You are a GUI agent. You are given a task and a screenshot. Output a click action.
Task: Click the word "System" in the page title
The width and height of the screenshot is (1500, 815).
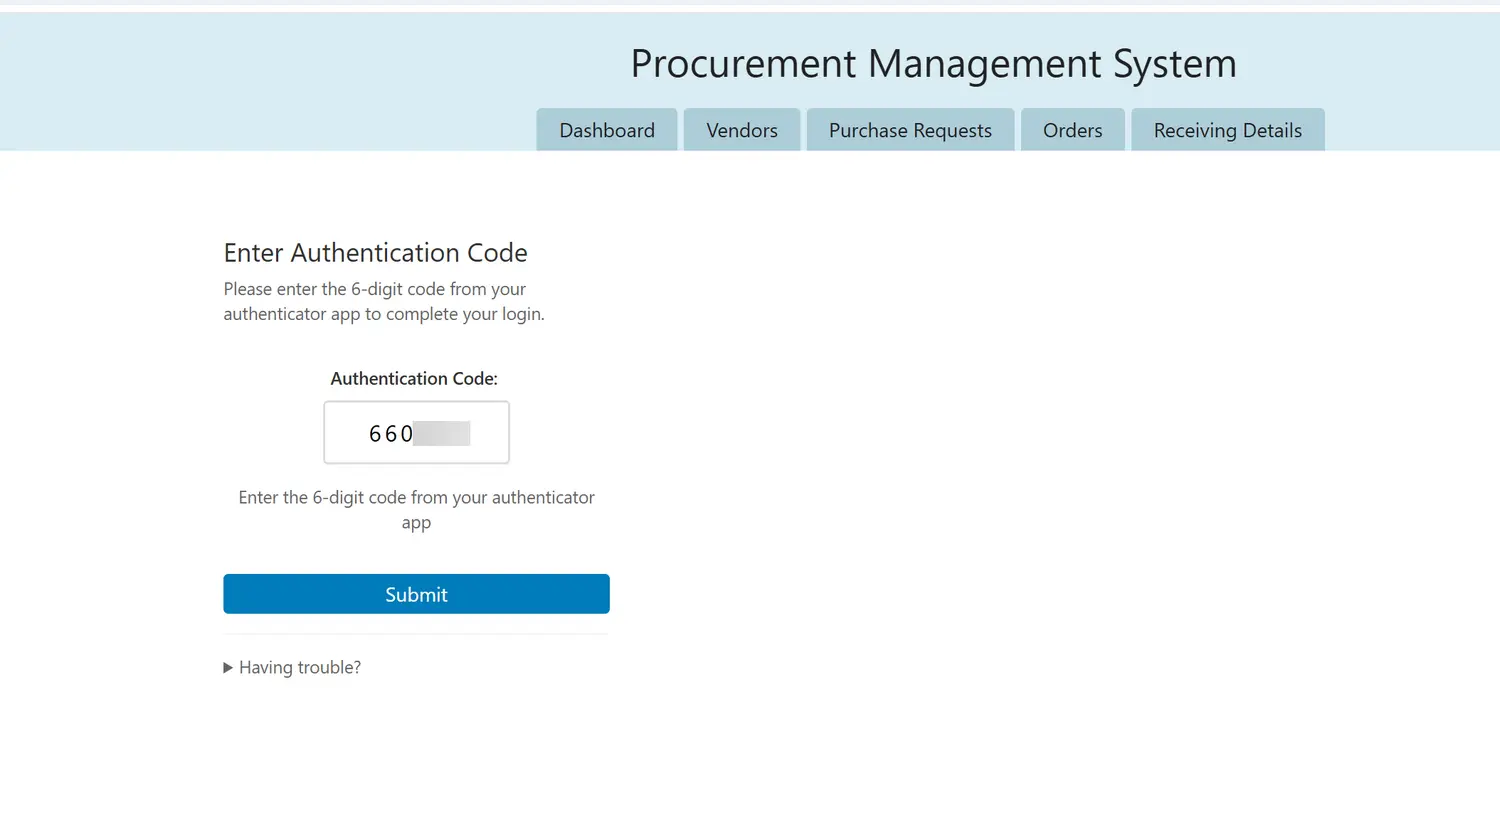pos(1174,64)
